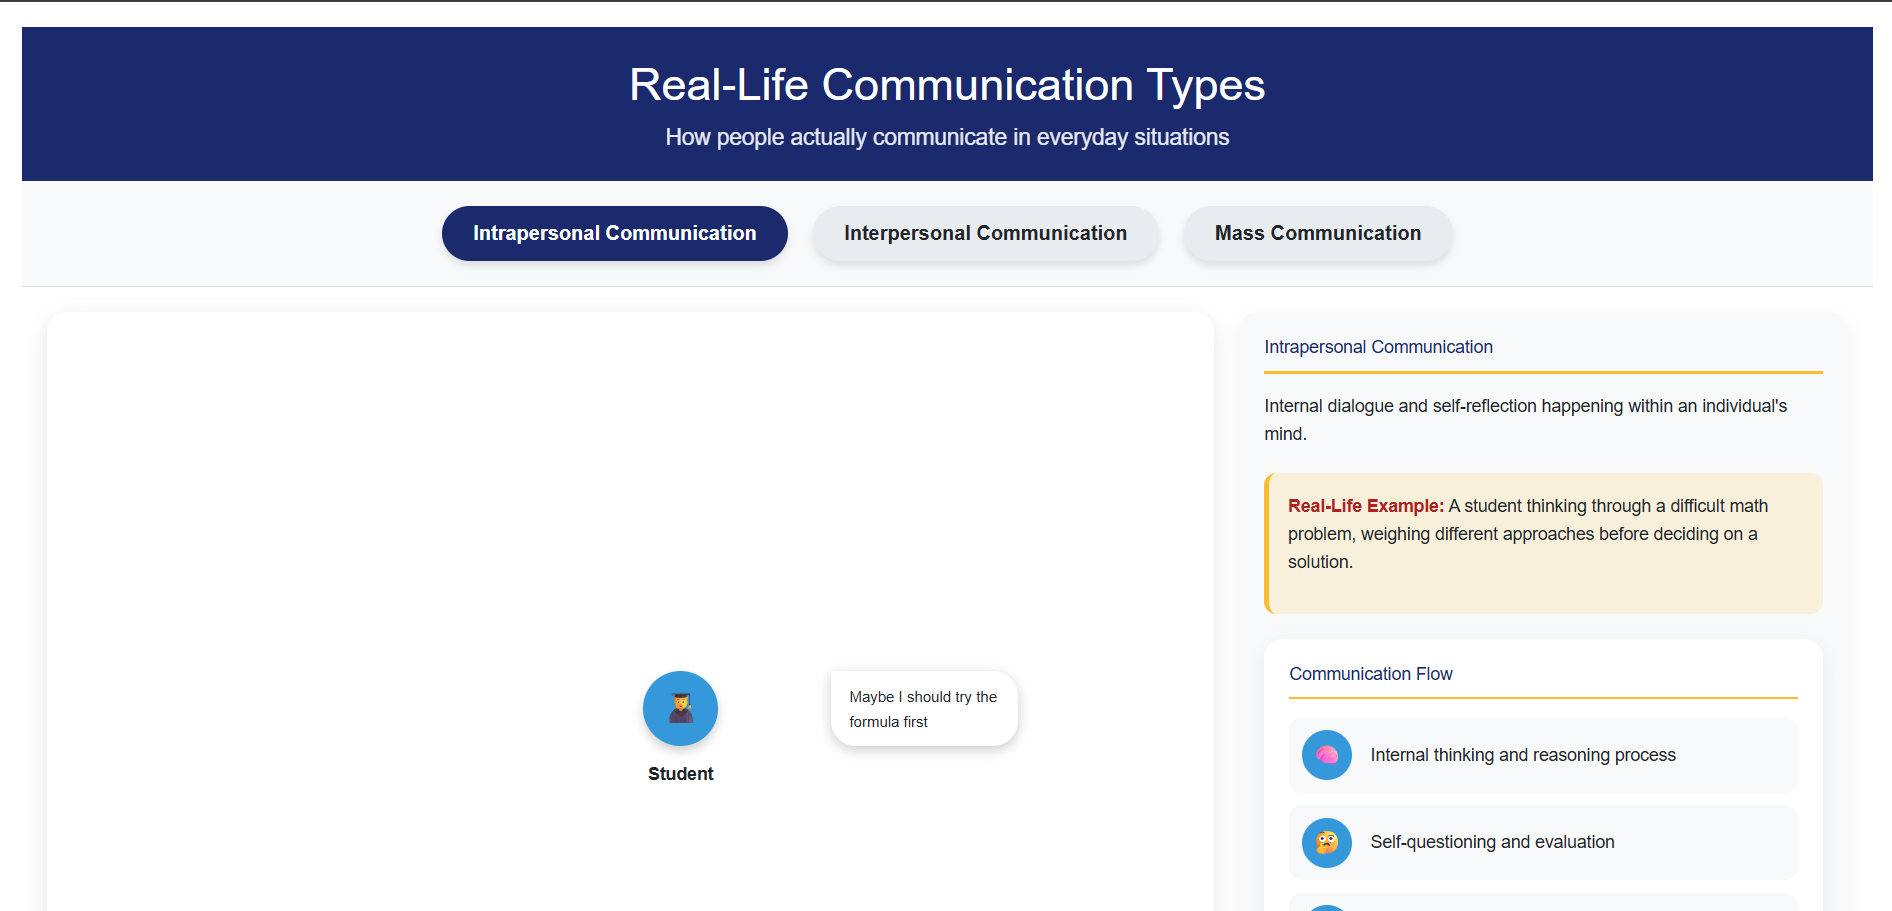Click the subtitle 'How people actually communicate in everyday situations'

click(947, 137)
